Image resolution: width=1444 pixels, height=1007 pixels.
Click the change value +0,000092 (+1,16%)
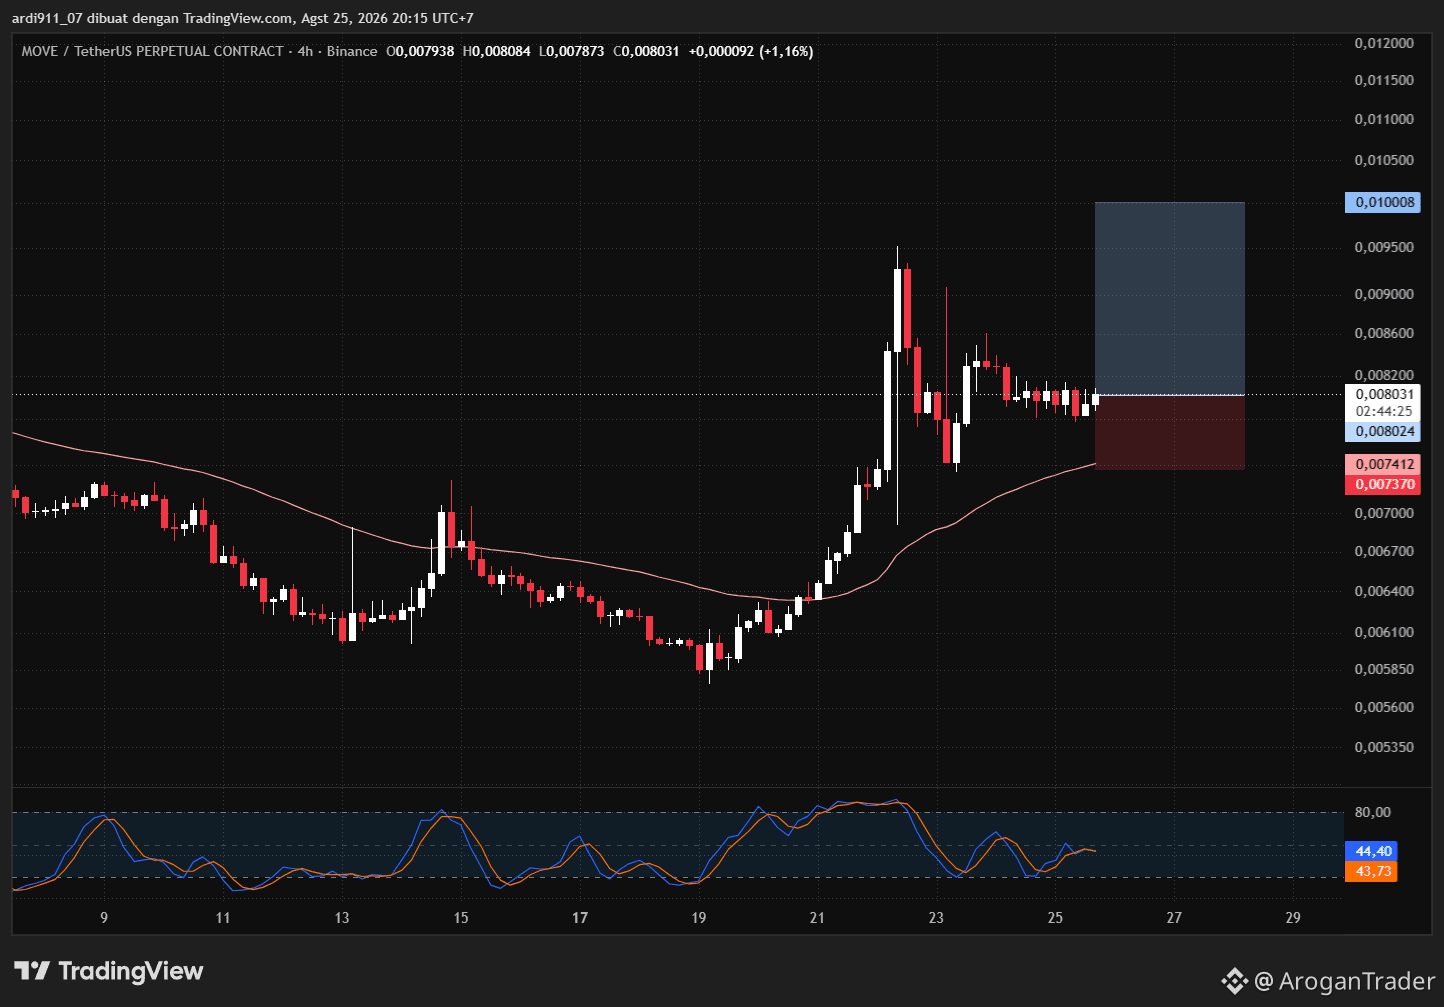(x=751, y=51)
